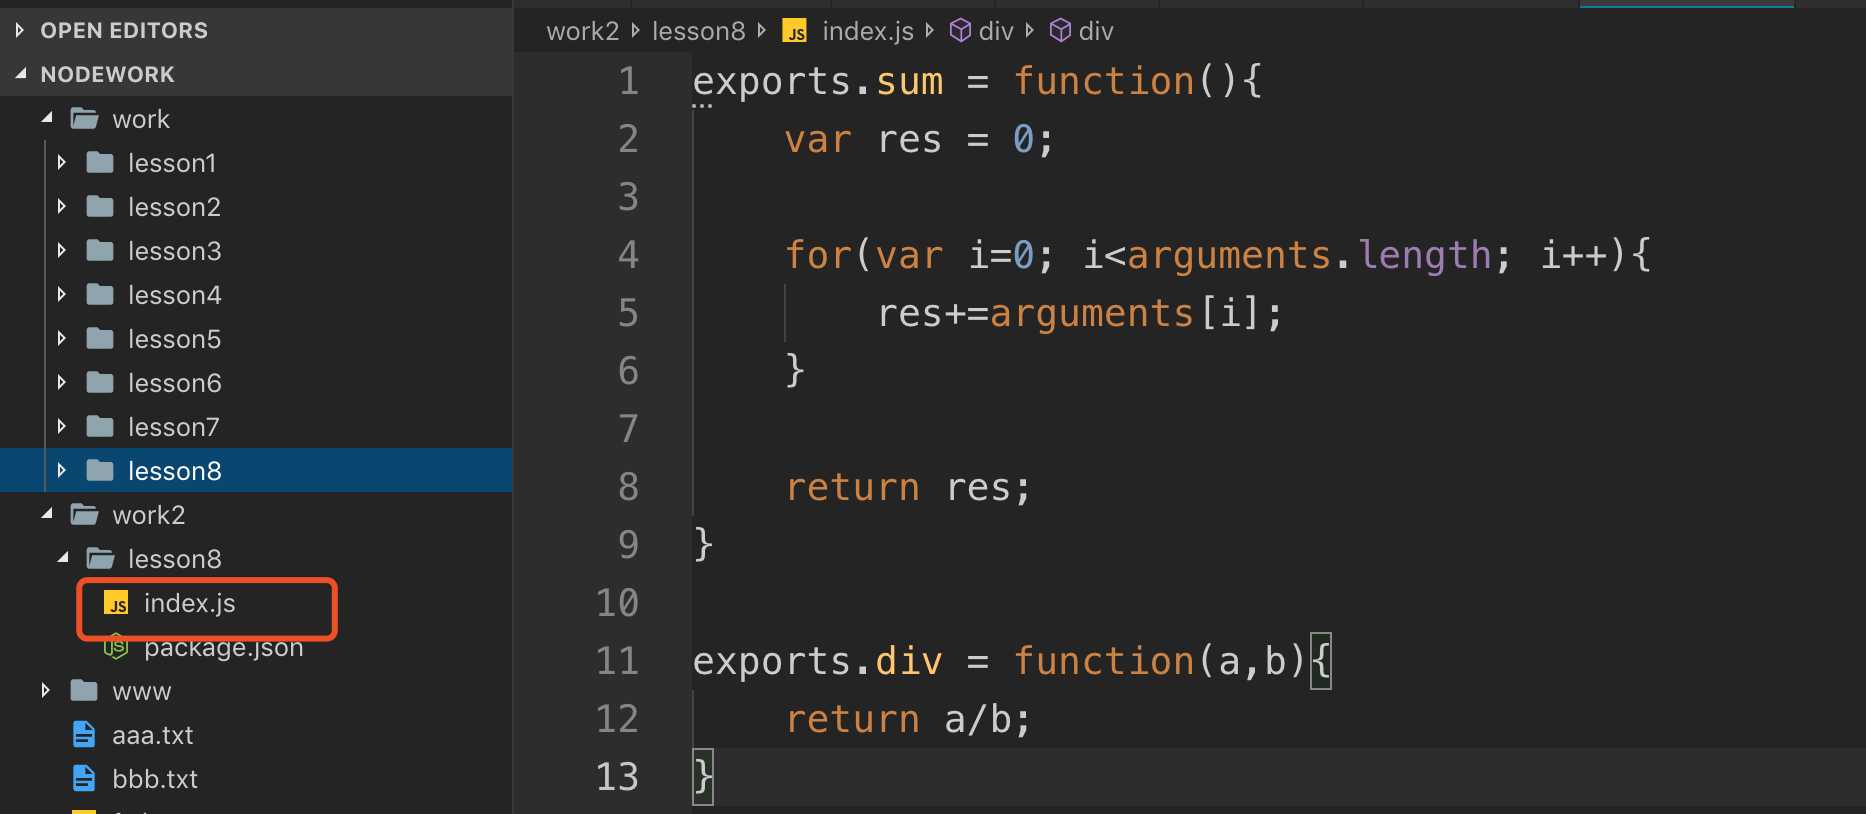Click the JS icon in the breadcrumb
This screenshot has width=1866, height=814.
795,32
